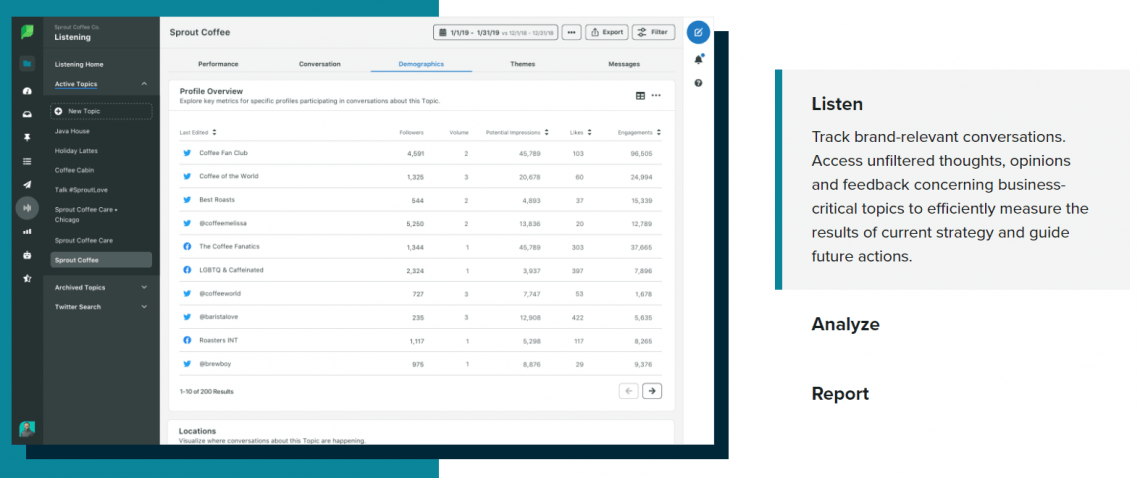Collapse the Active Topics section chevron
This screenshot has height=478, width=1140.
[144, 84]
